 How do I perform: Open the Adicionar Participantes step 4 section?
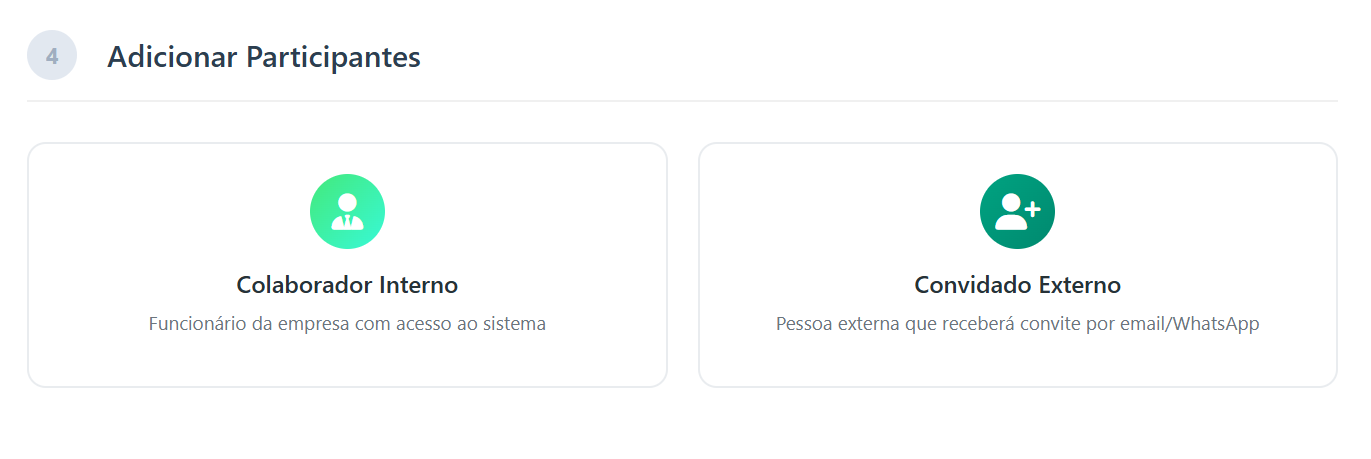point(263,57)
